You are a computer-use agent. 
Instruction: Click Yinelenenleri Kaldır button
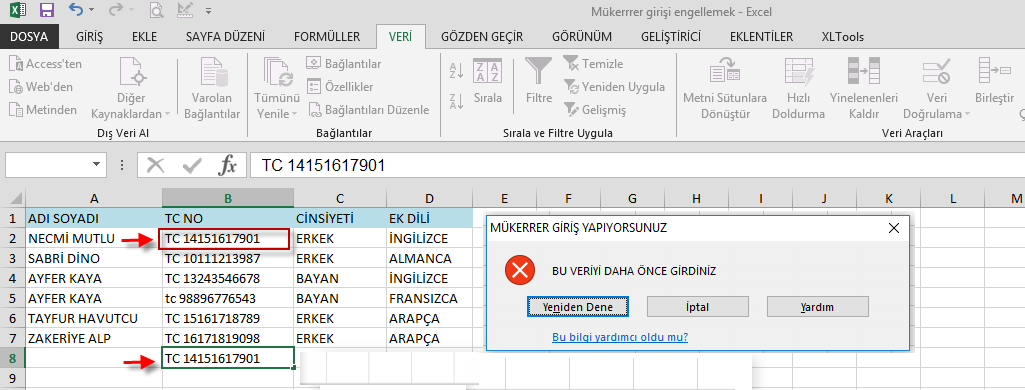[x=864, y=88]
